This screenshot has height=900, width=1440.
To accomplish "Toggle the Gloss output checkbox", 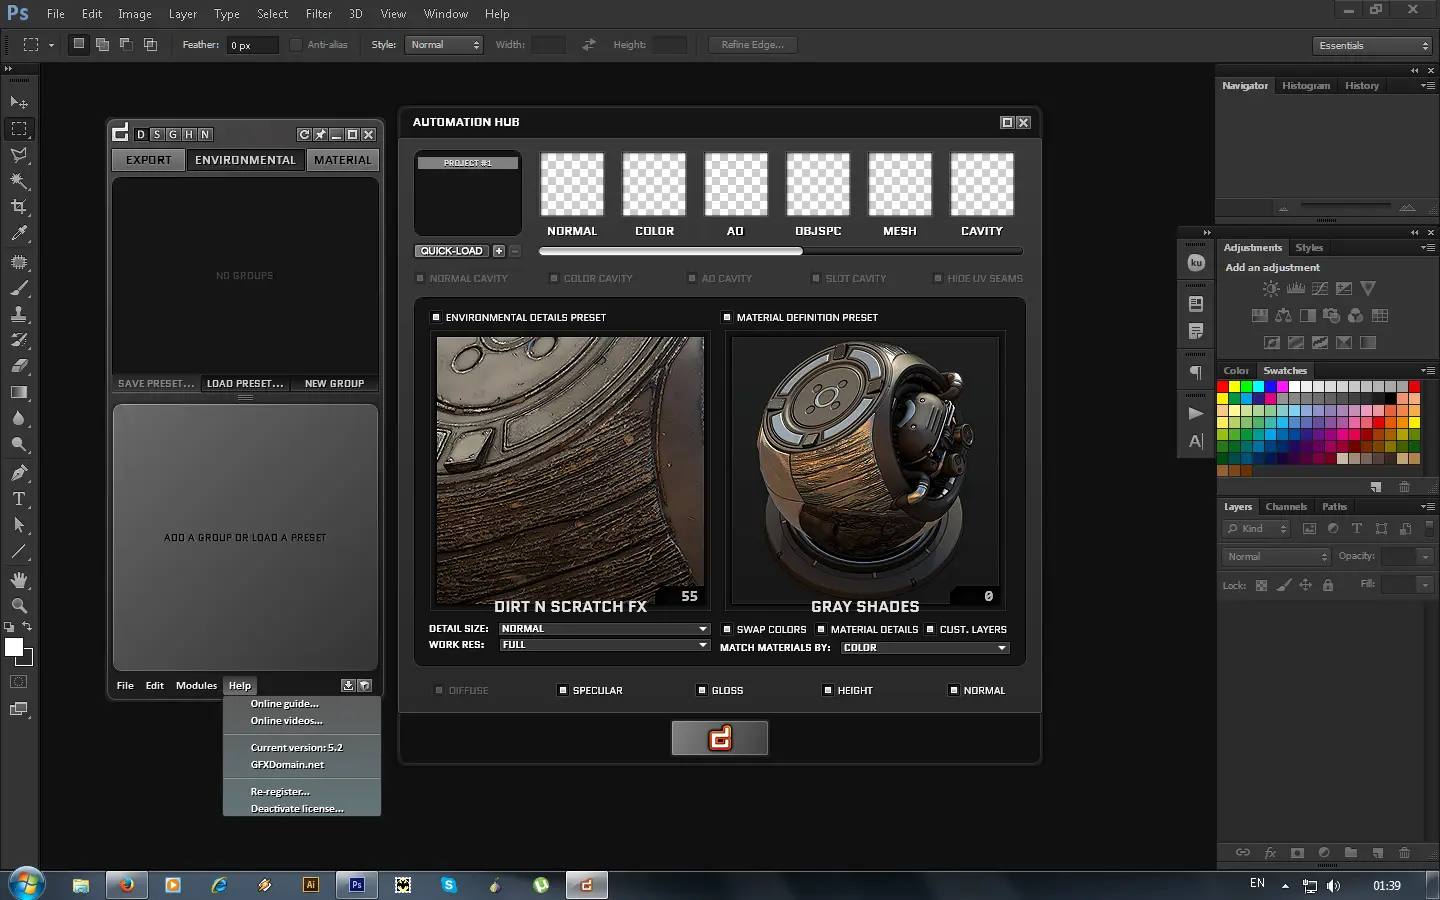I will [702, 691].
